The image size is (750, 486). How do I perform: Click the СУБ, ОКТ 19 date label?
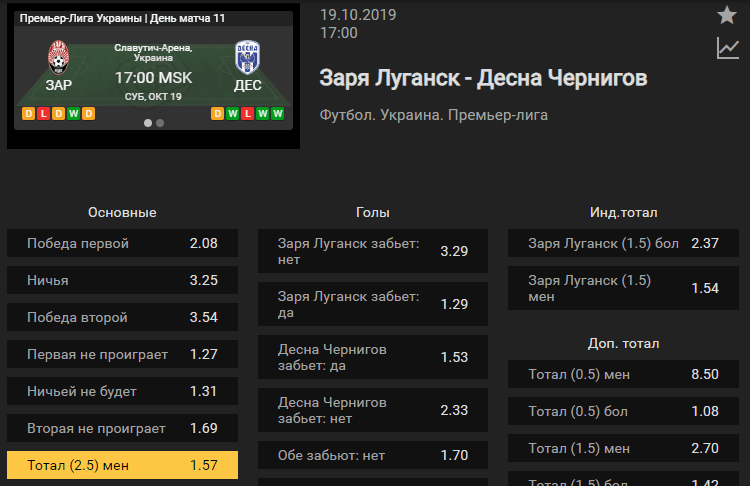pyautogui.click(x=153, y=97)
